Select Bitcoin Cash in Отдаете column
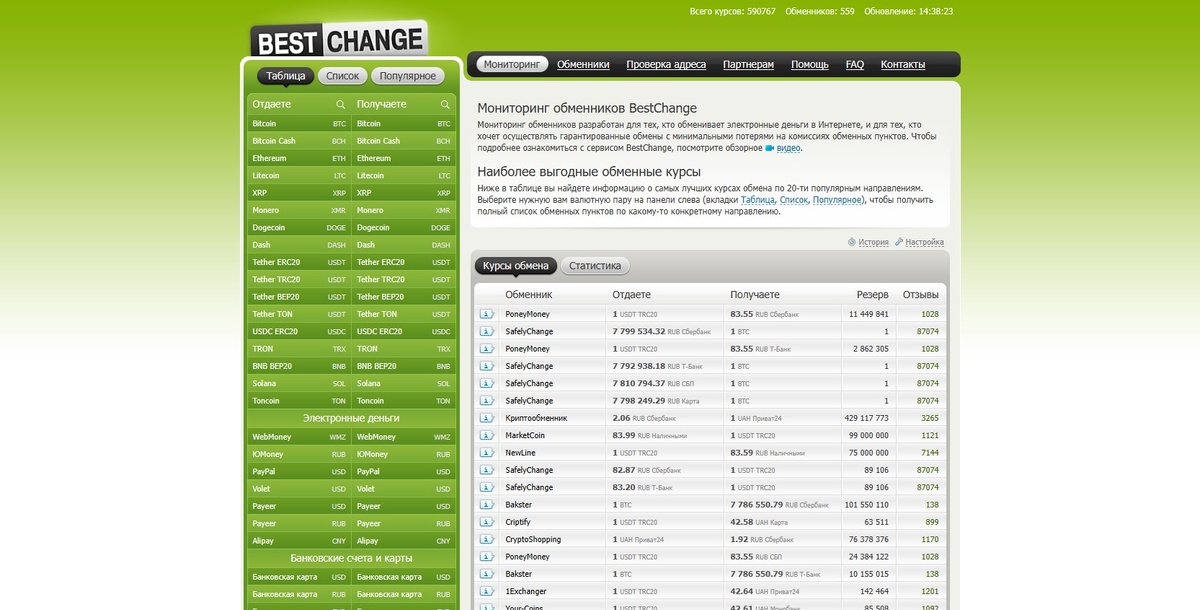This screenshot has height=610, width=1200. click(x=299, y=141)
